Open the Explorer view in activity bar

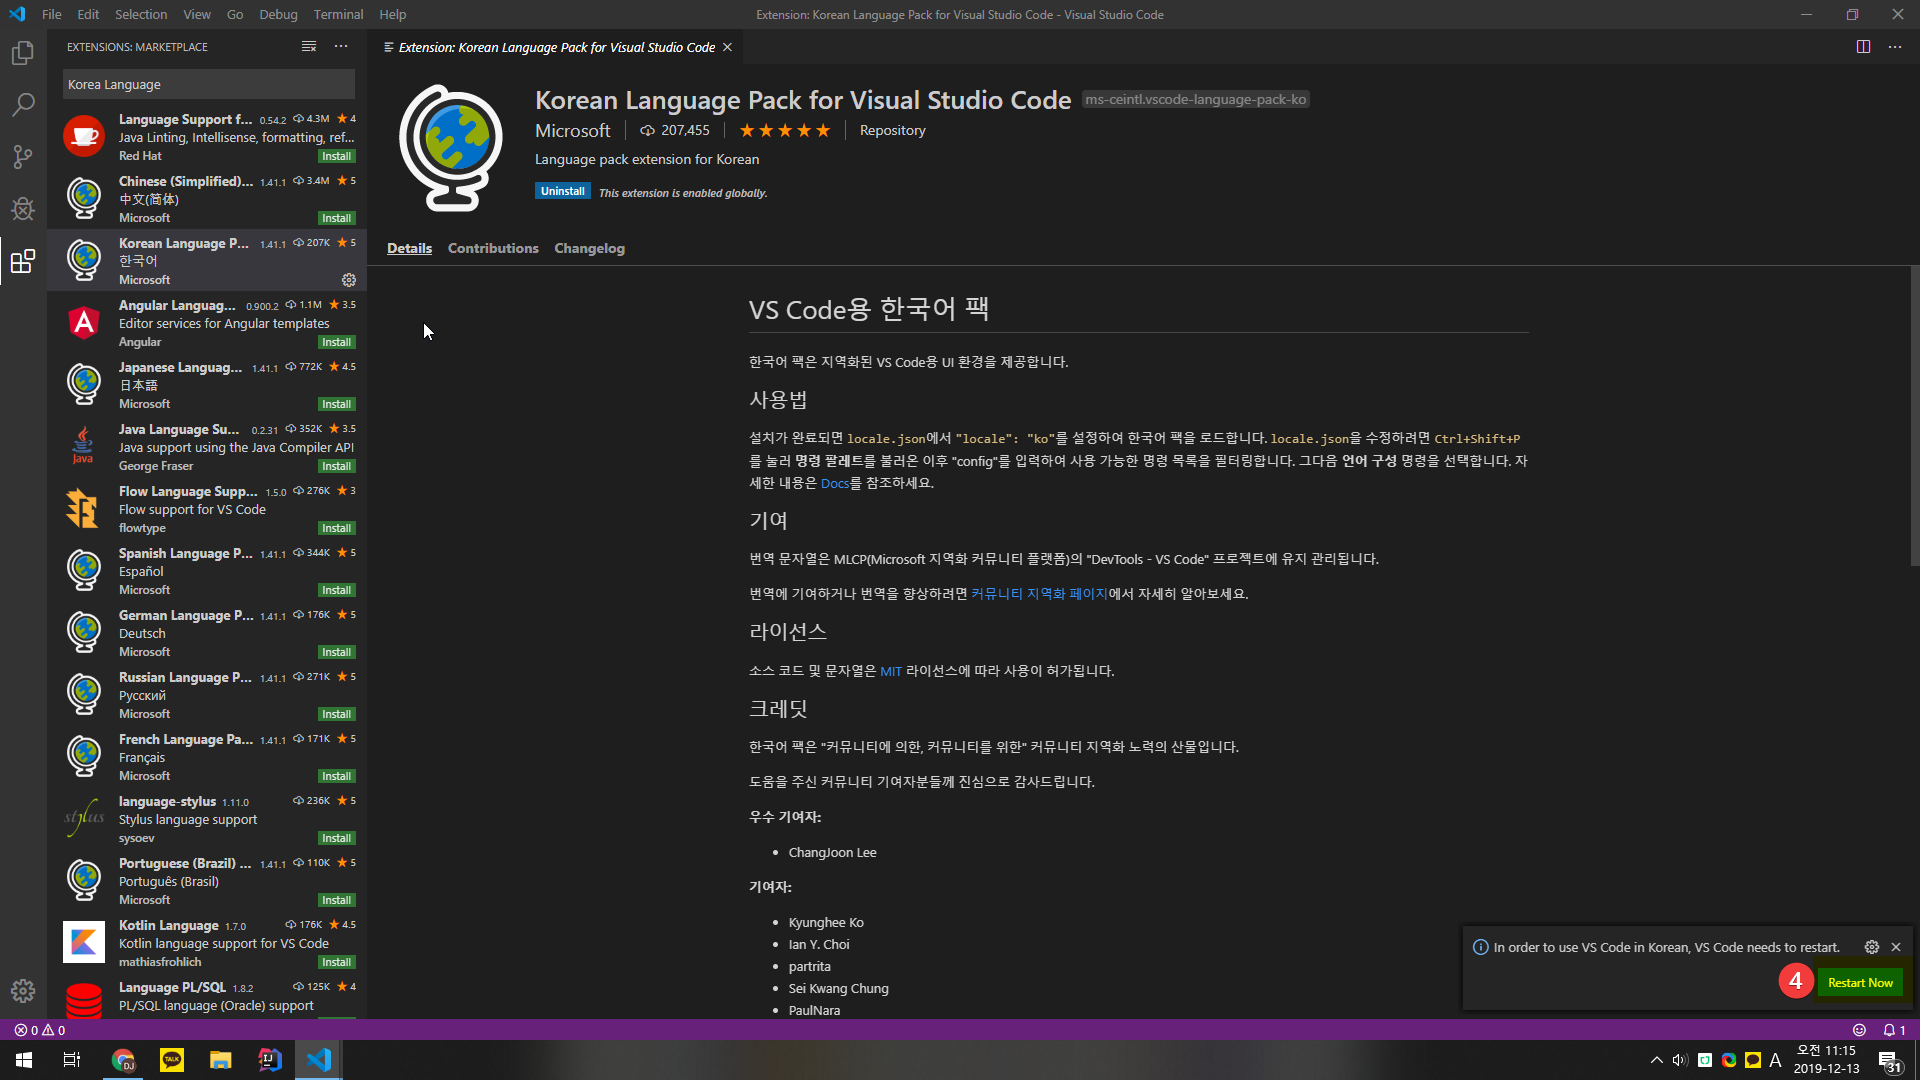[x=22, y=53]
